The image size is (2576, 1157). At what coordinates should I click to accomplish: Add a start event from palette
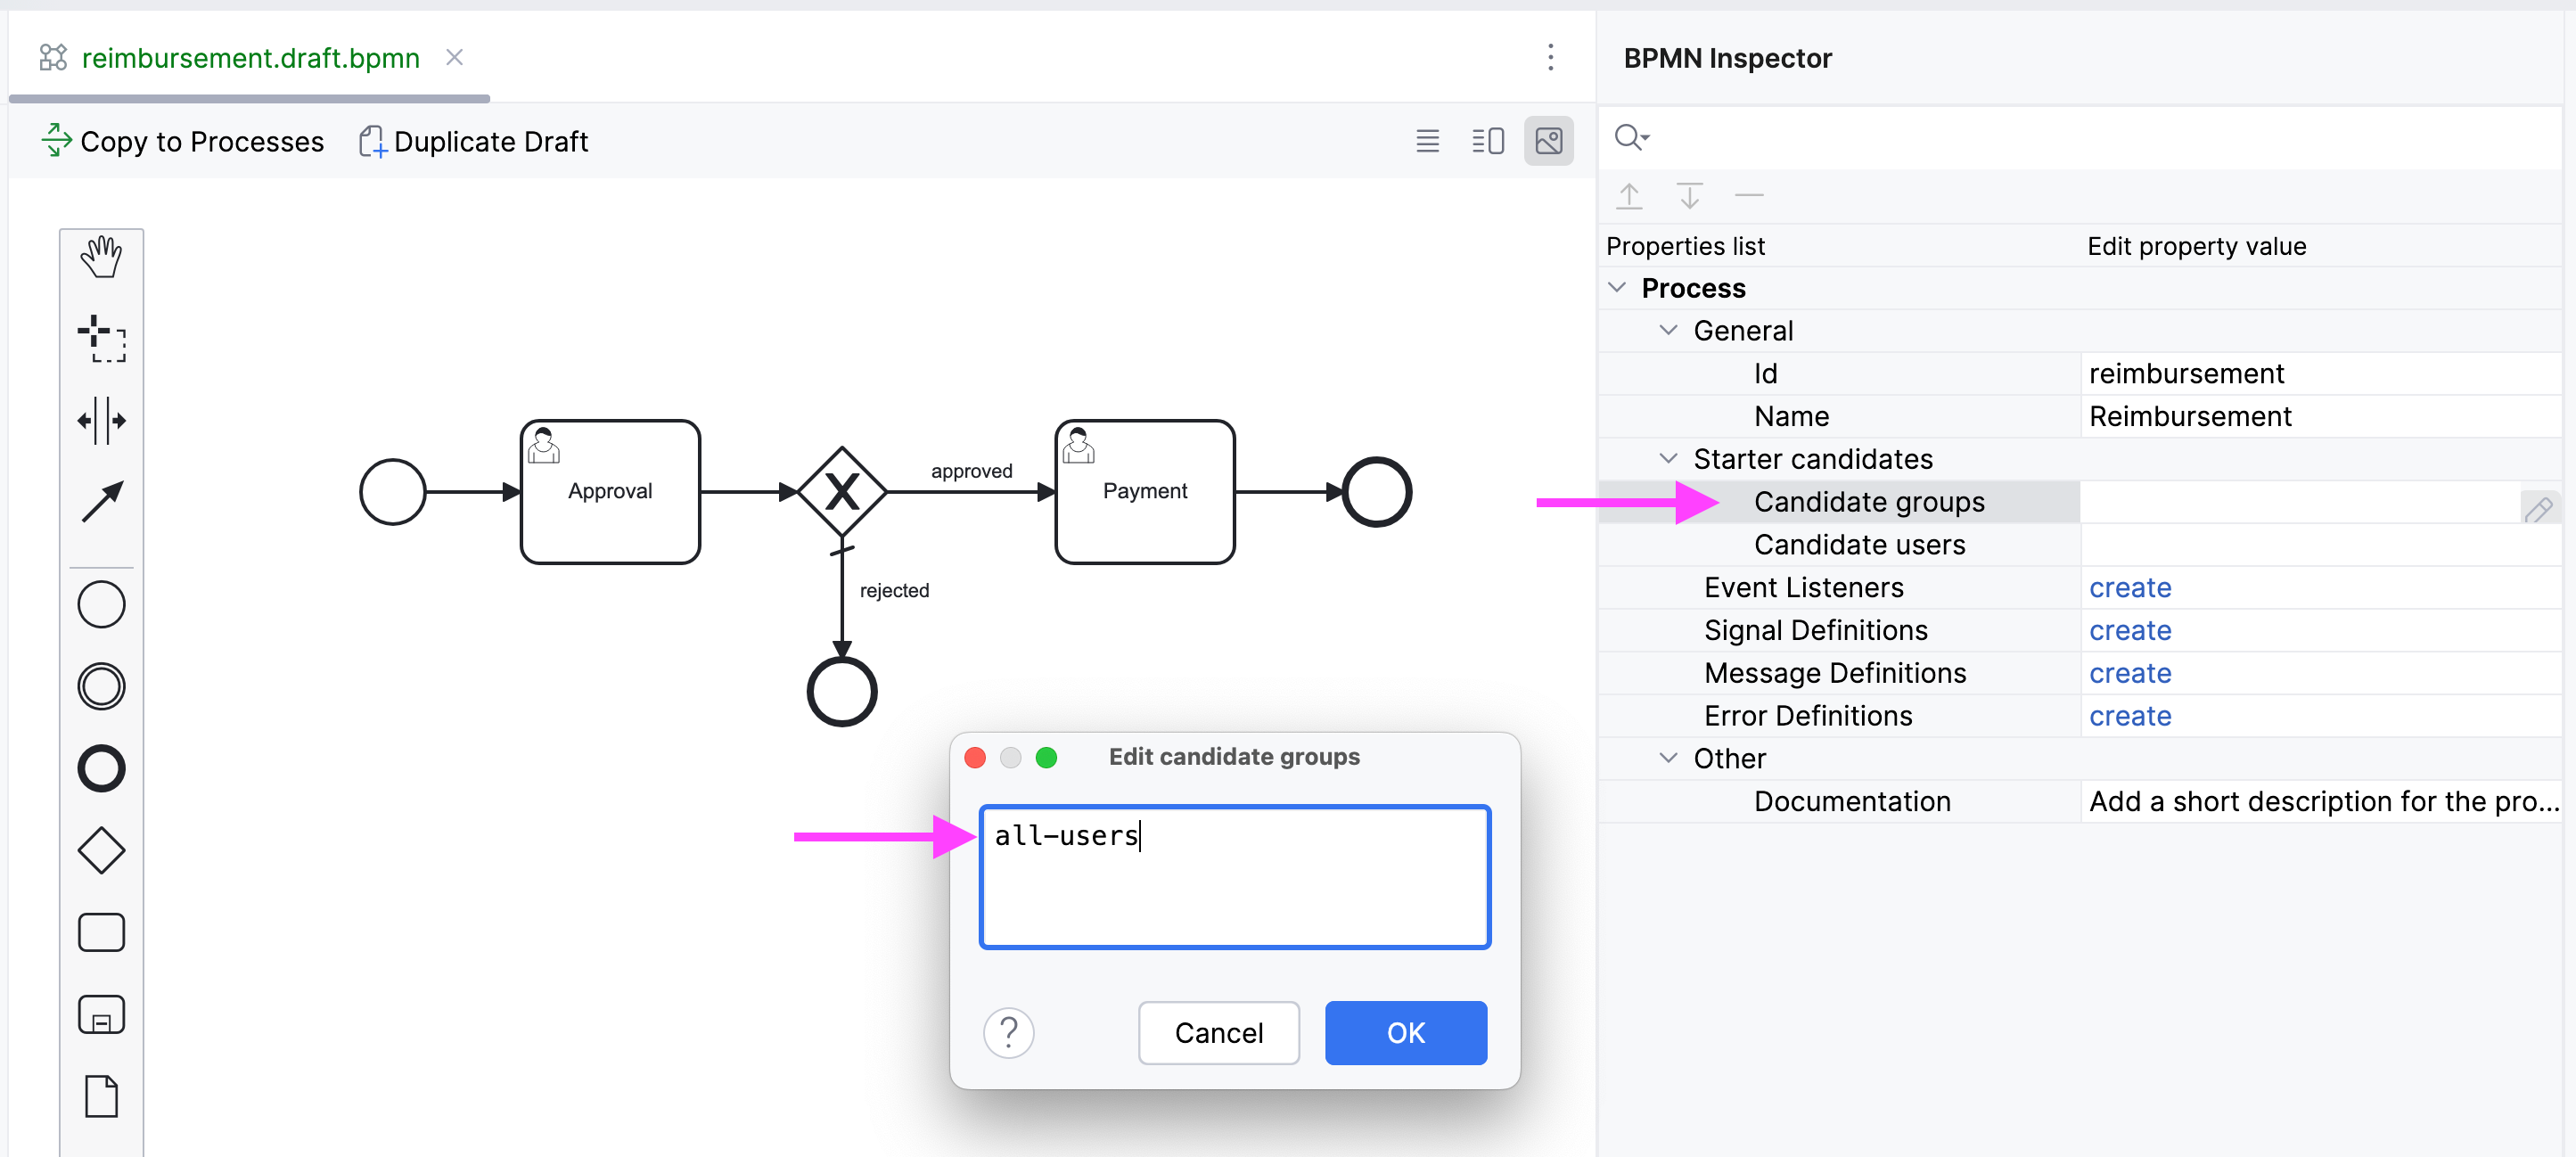[x=101, y=605]
